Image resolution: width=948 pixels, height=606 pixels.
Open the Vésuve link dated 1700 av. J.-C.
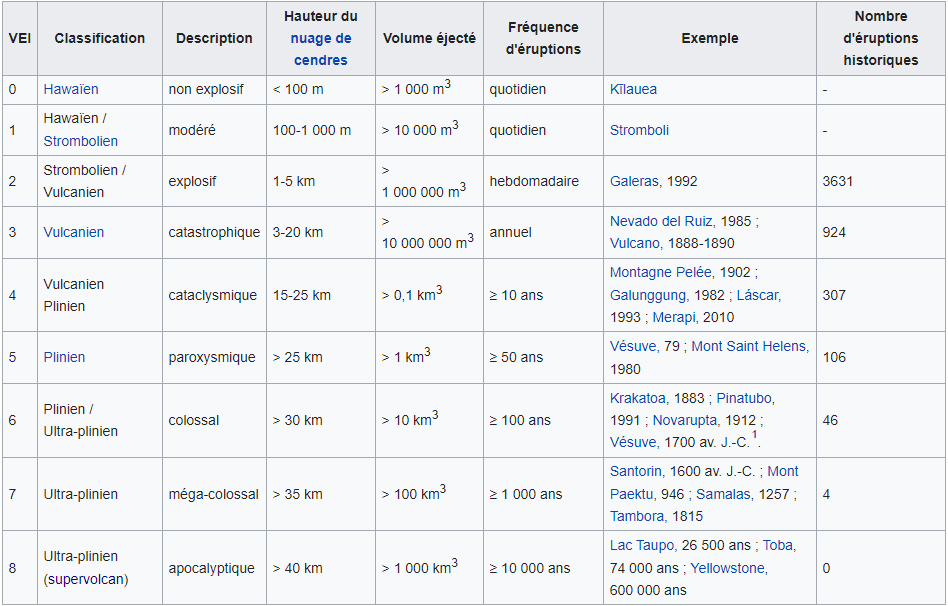click(x=633, y=442)
